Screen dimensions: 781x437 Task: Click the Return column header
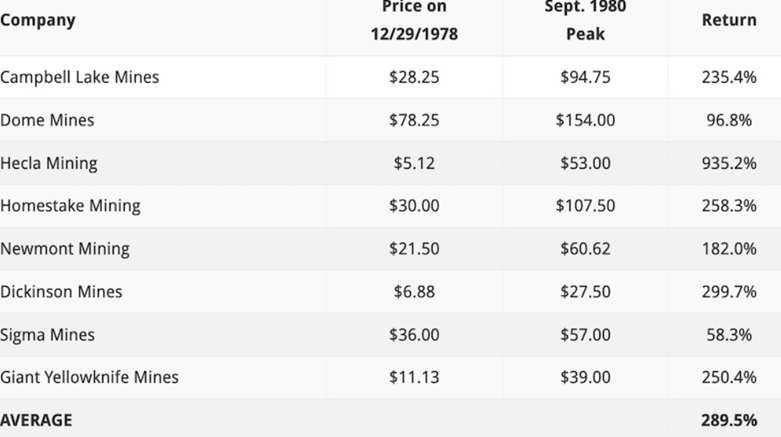tap(728, 20)
